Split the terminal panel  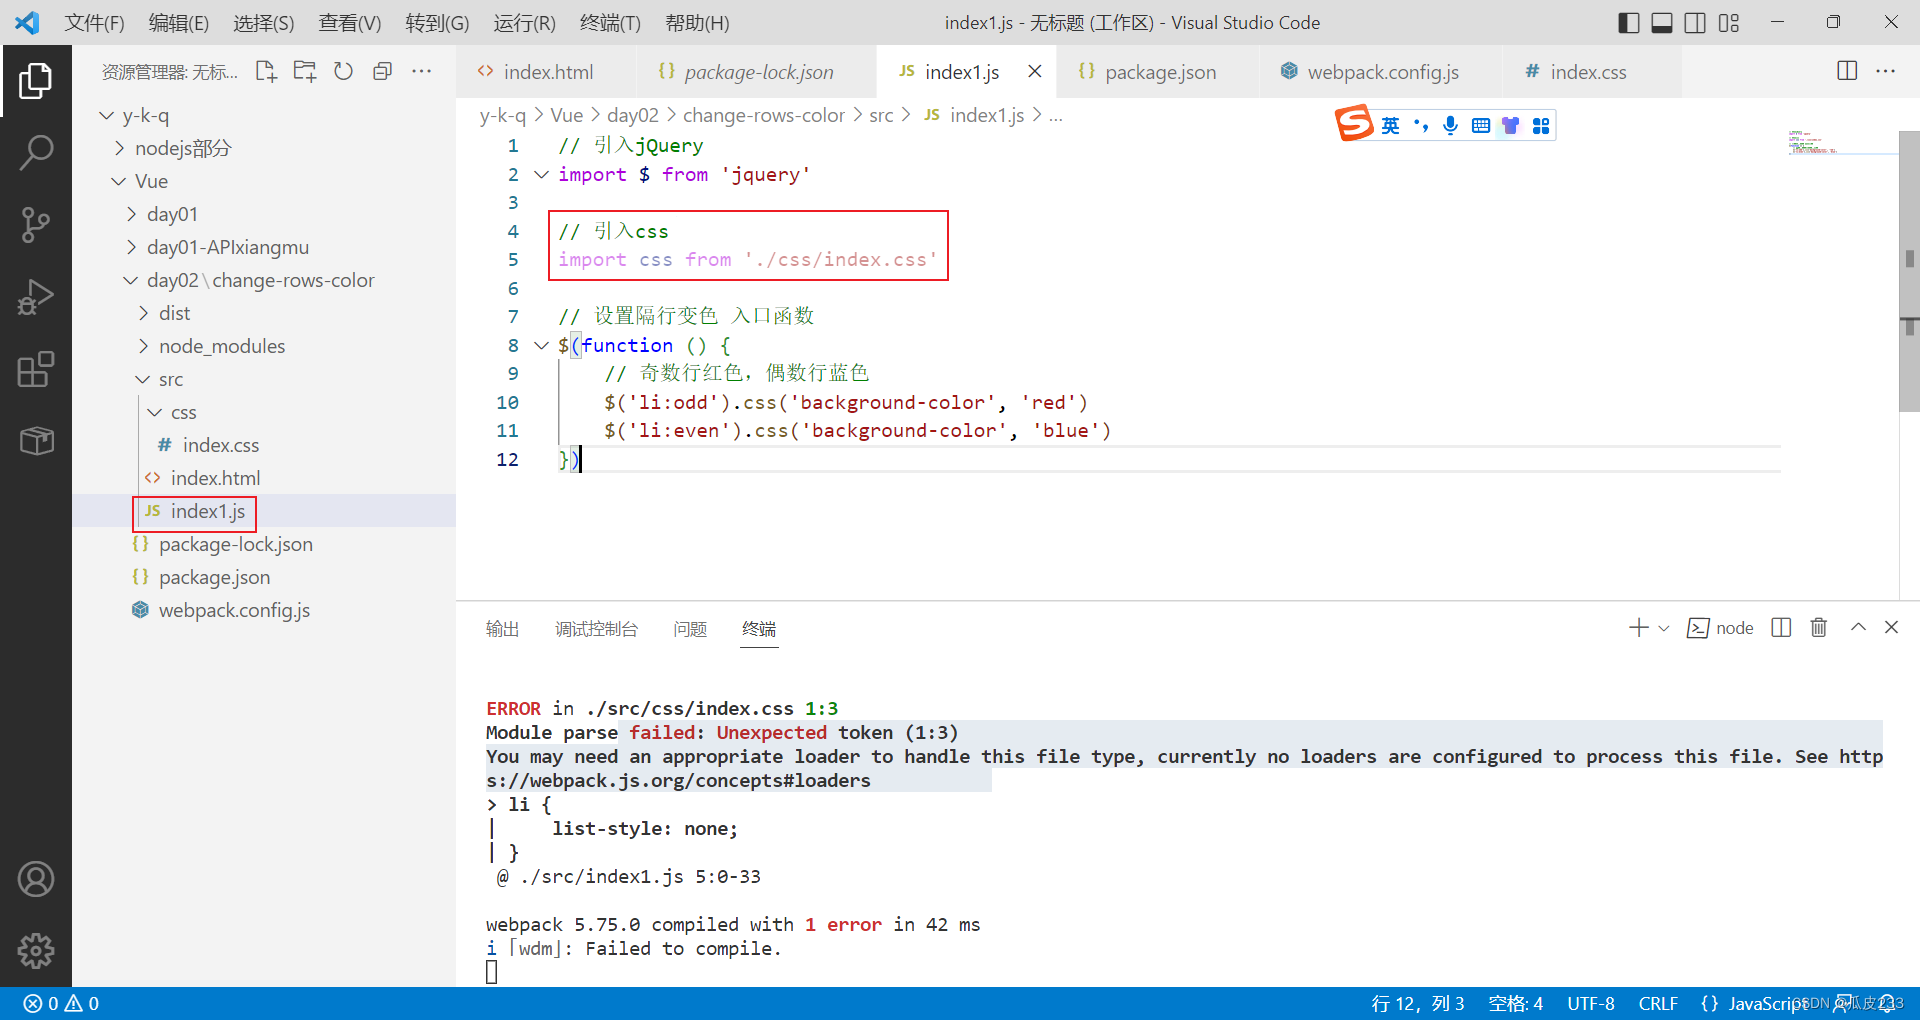click(x=1781, y=628)
